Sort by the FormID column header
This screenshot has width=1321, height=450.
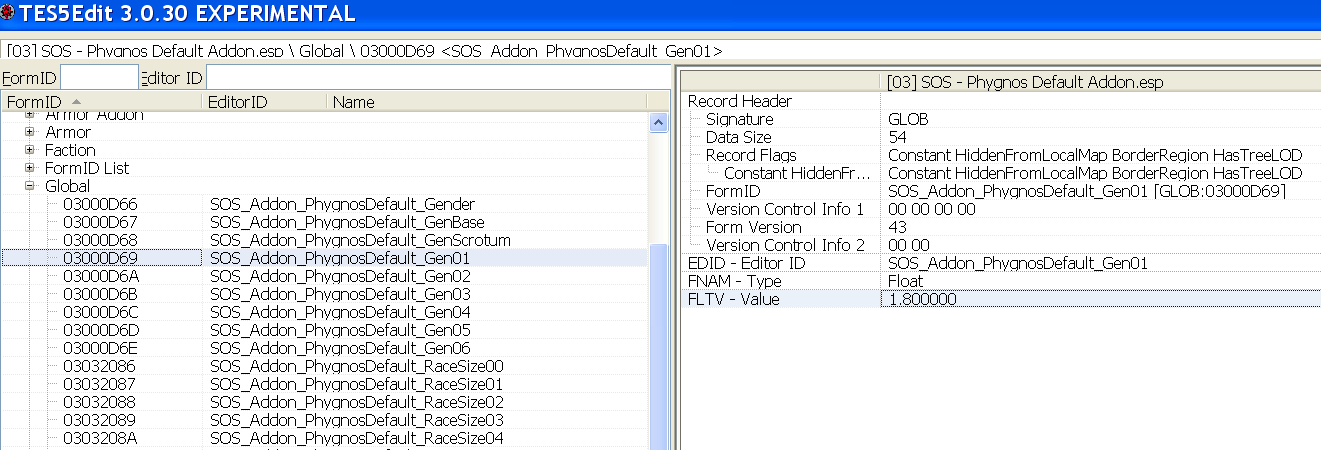pos(101,102)
